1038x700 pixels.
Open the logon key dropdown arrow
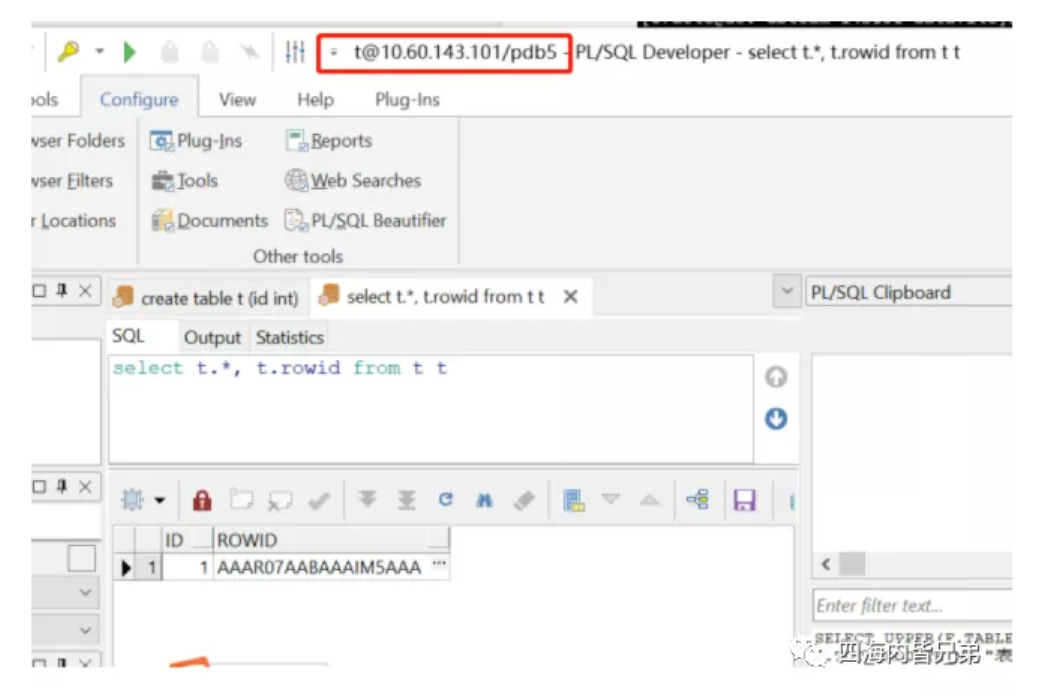pyautogui.click(x=99, y=51)
